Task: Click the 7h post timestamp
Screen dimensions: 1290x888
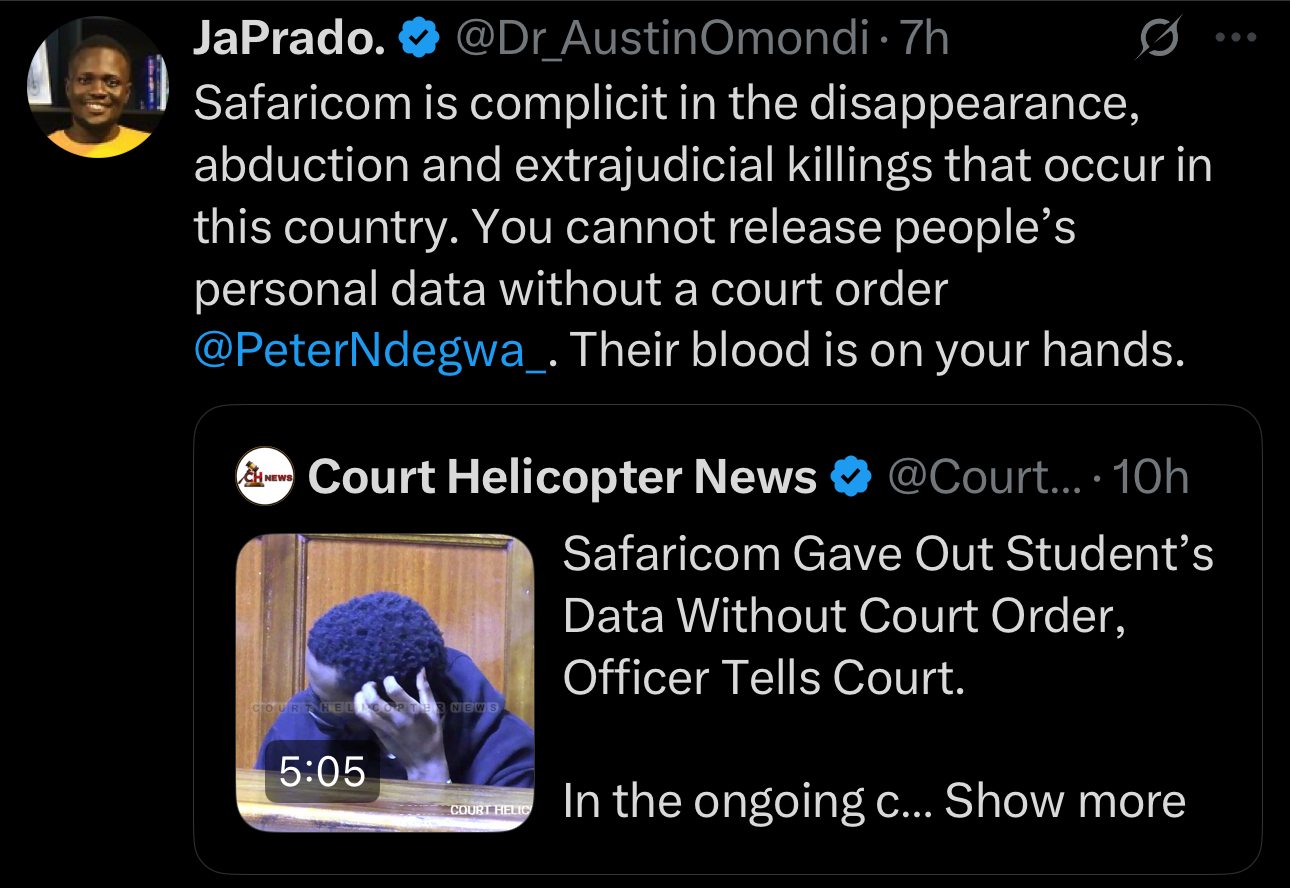Action: (925, 39)
